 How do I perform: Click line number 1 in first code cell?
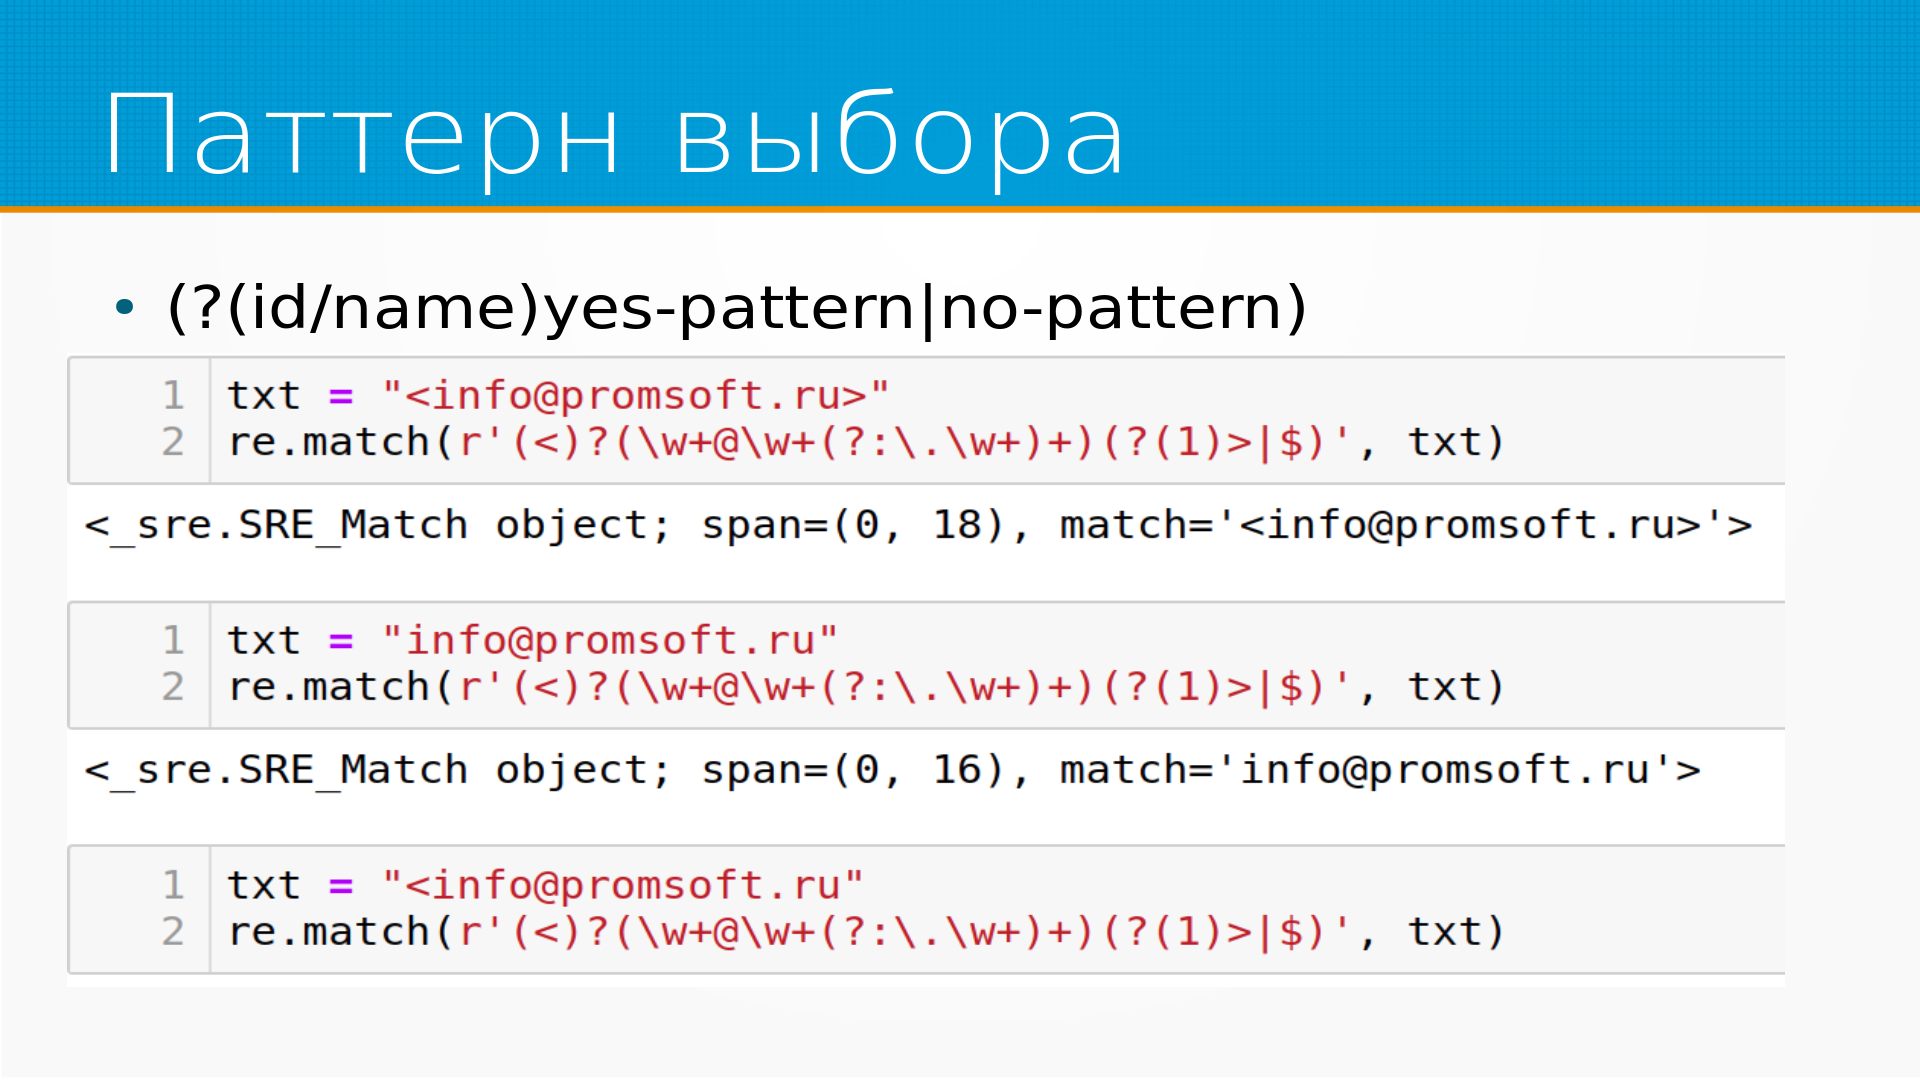pyautogui.click(x=173, y=395)
